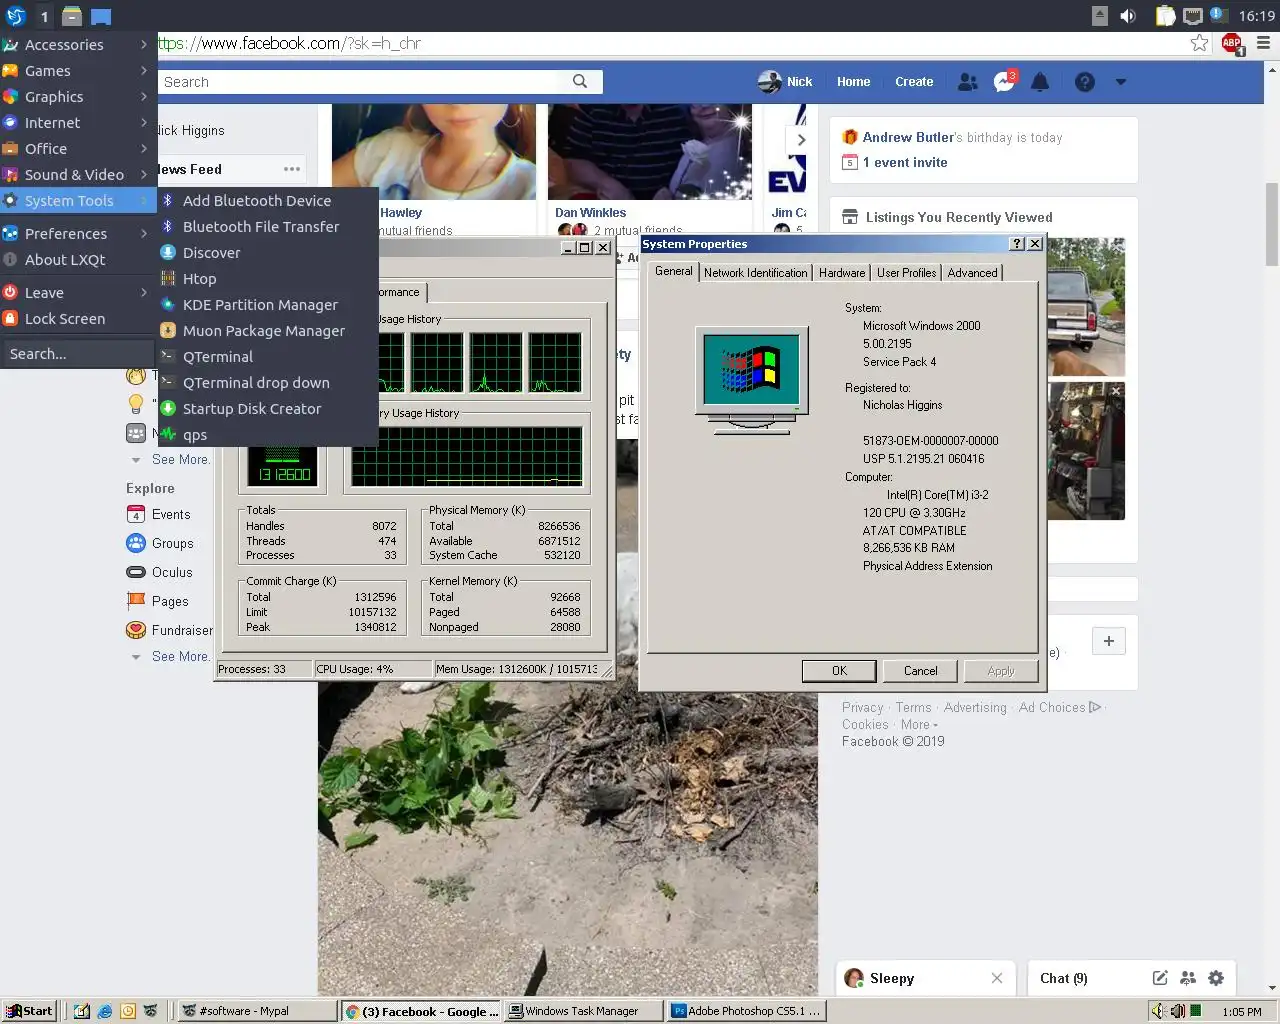Open the LXQt main menu button
Screen dimensions: 1280x1024
[x=15, y=15]
